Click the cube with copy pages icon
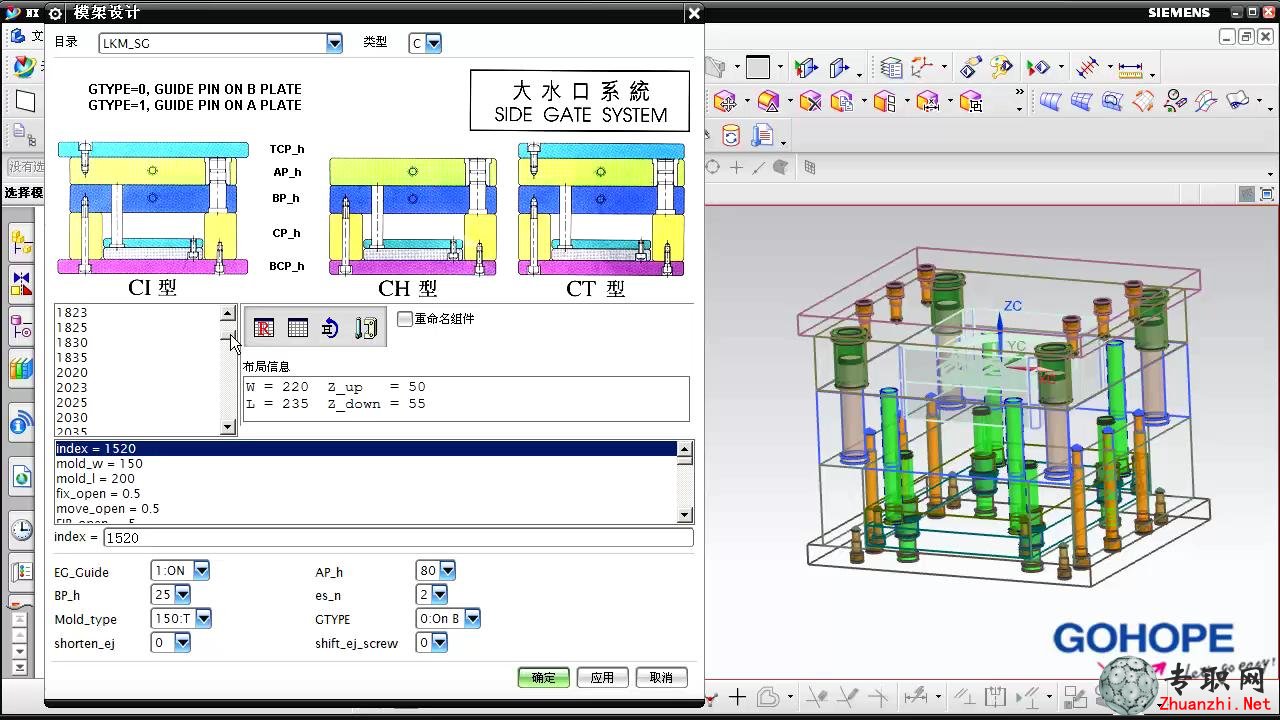Screen dimensions: 1280x720 point(842,101)
